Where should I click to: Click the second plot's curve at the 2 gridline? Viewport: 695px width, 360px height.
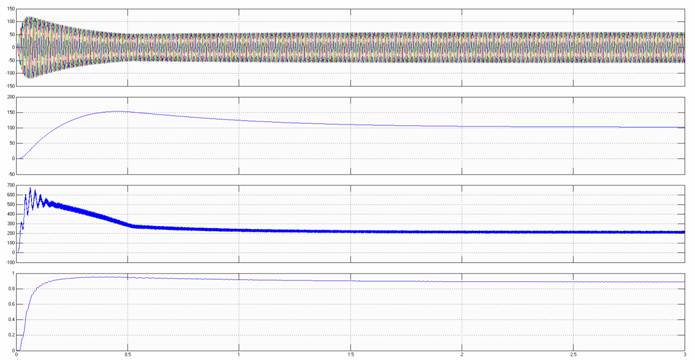pyautogui.click(x=462, y=126)
